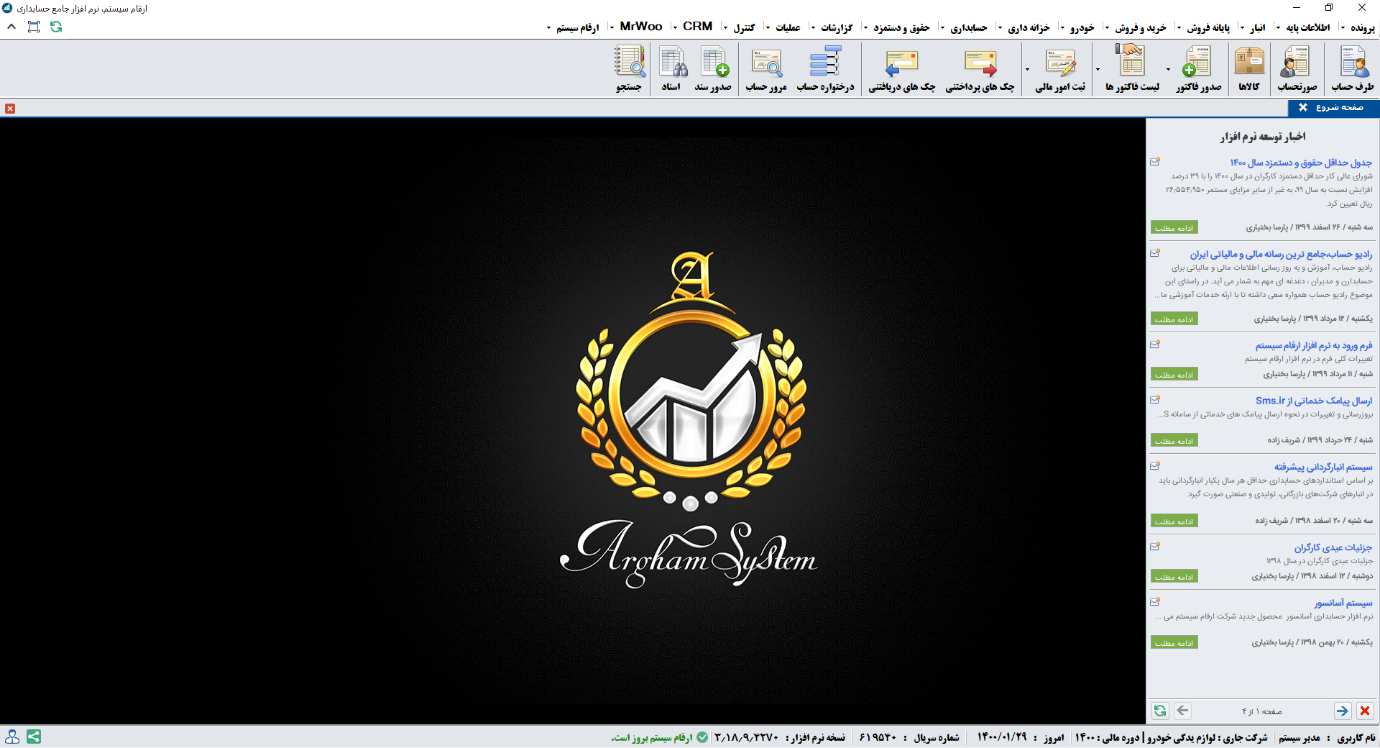
Task: Click the صدور سند toolbar icon
Action: pyautogui.click(x=714, y=70)
